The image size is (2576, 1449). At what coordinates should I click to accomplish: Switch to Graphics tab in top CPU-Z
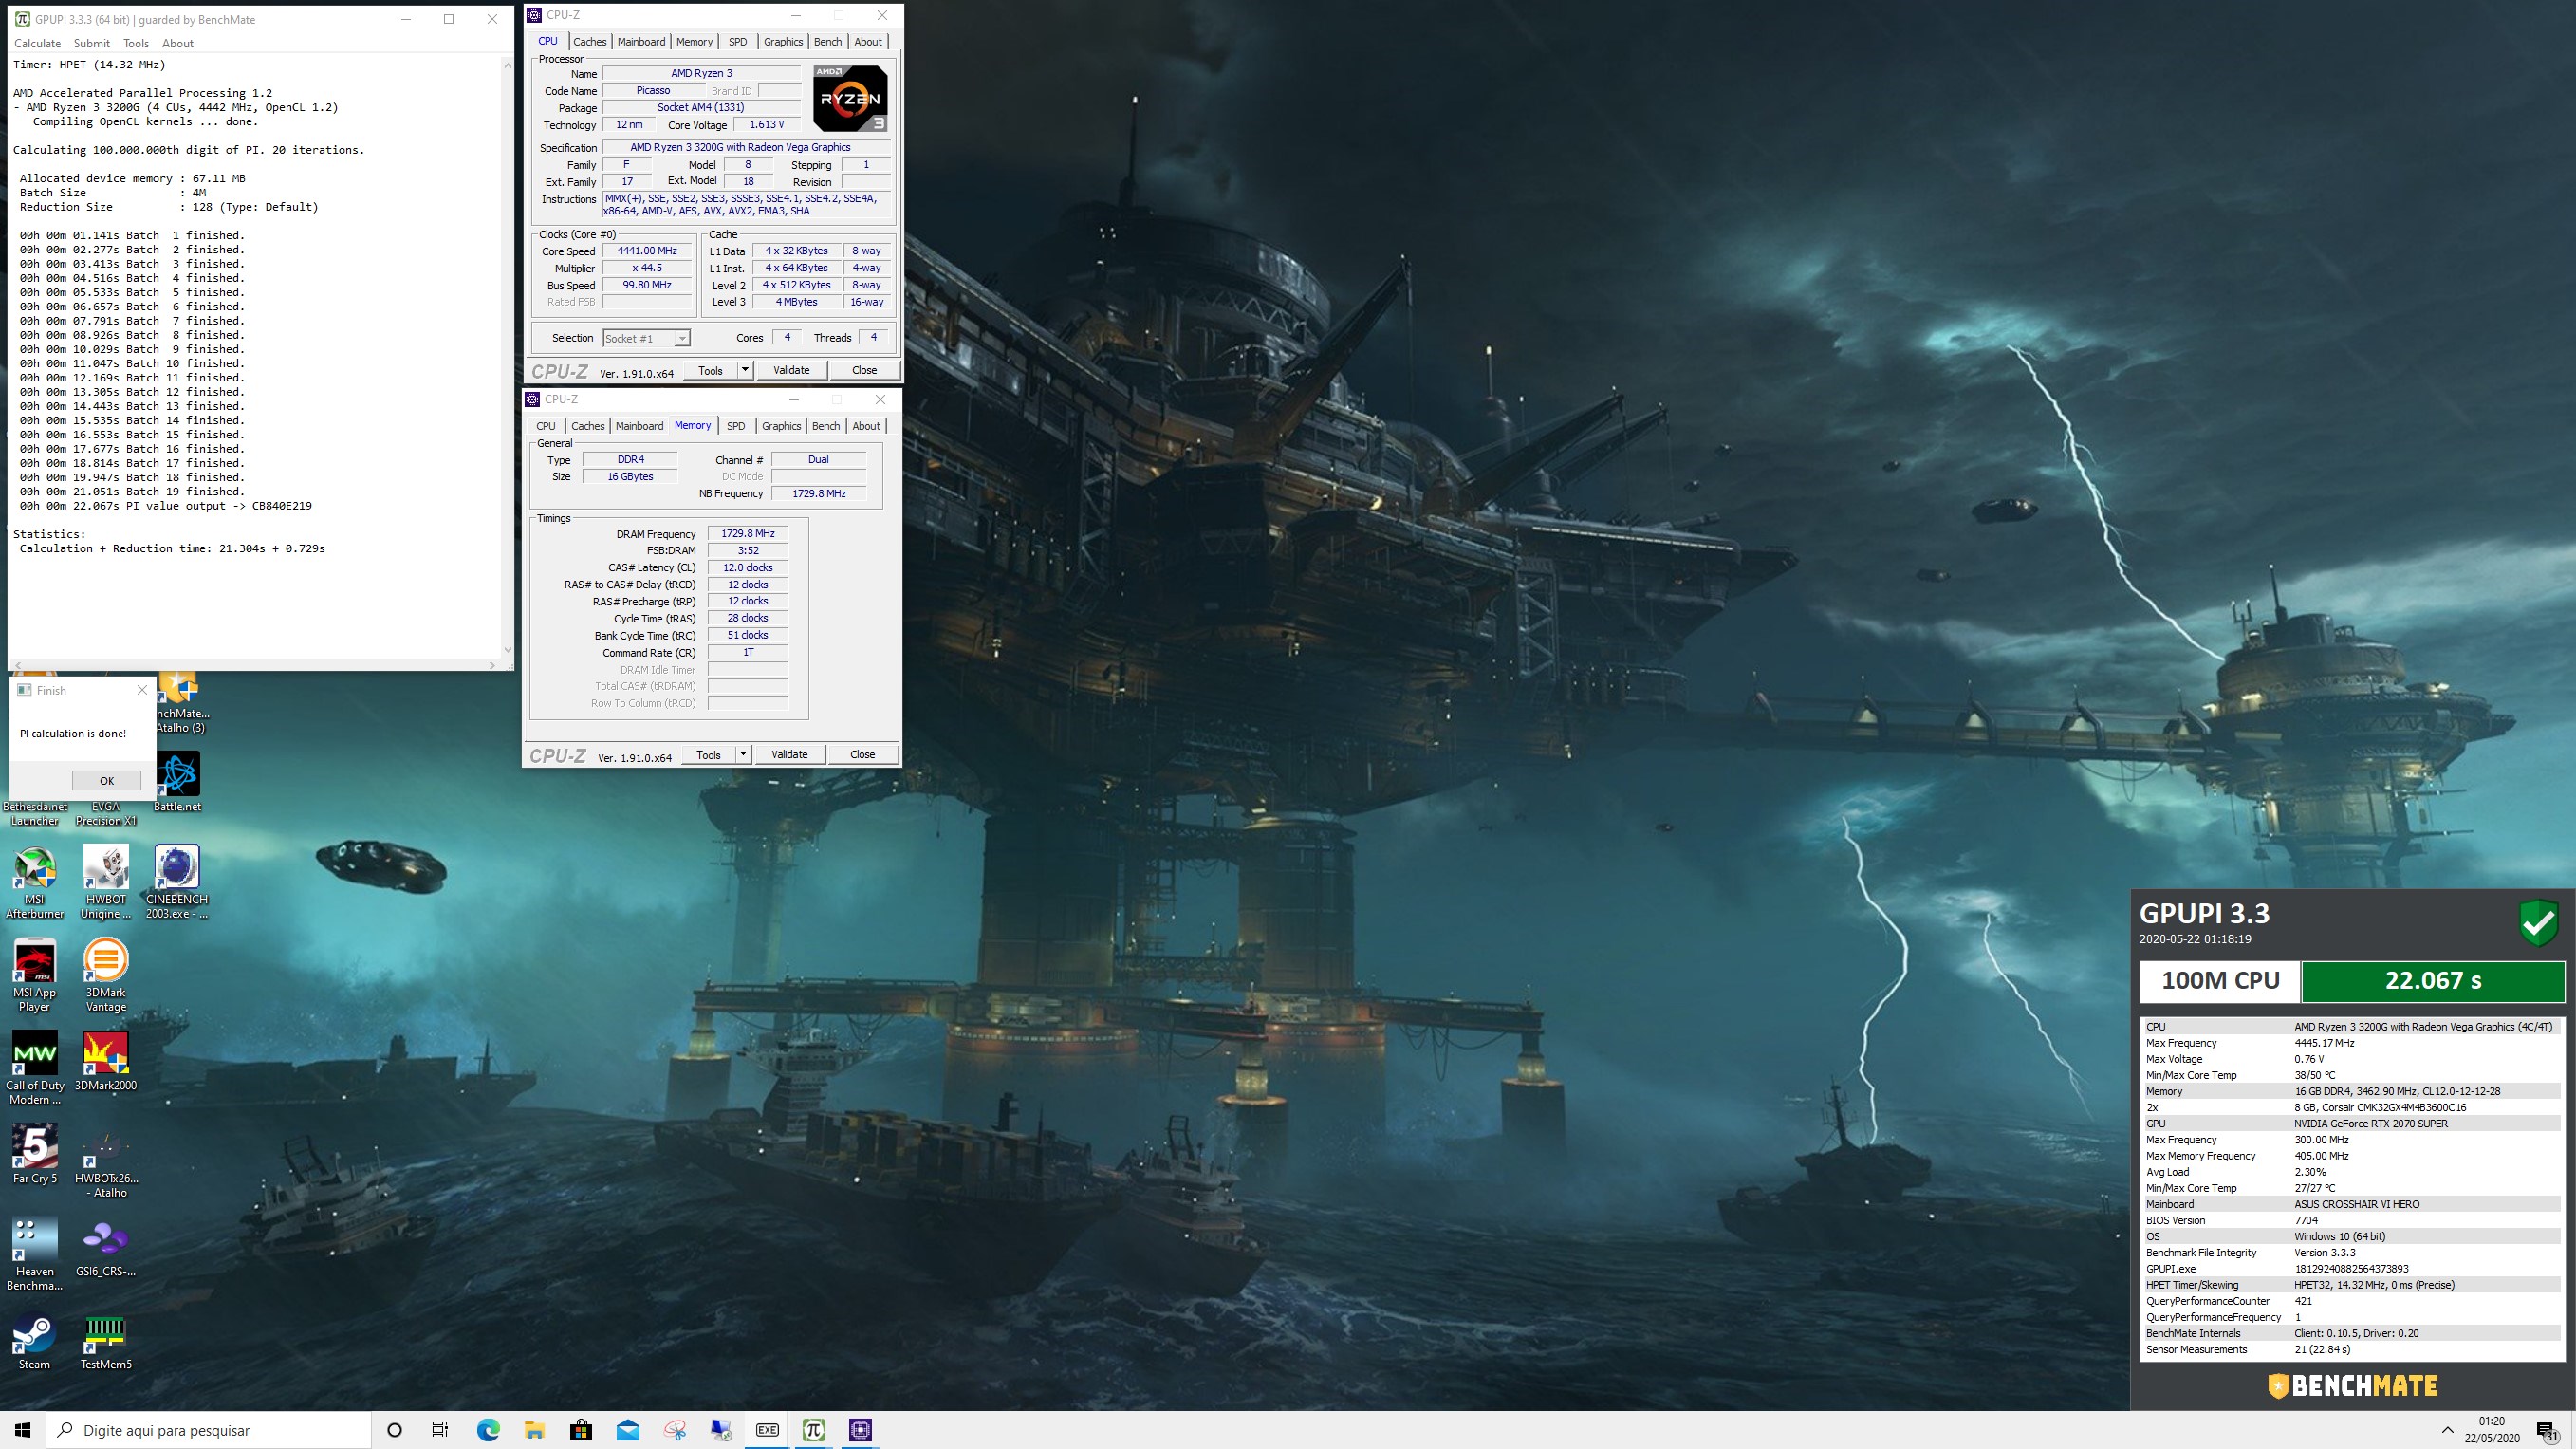click(783, 42)
